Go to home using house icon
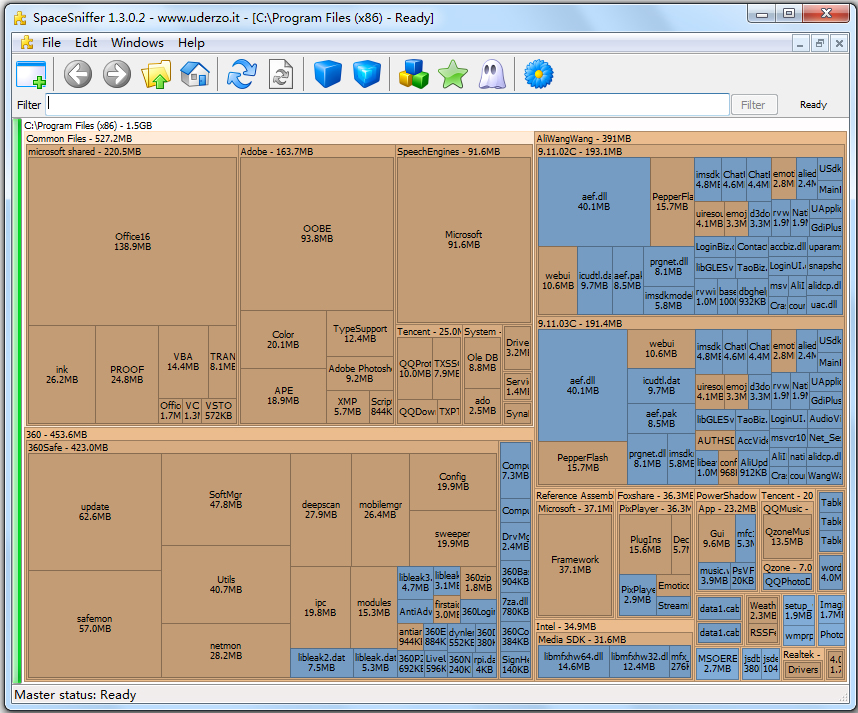Screen dimensions: 858x713 195,74
